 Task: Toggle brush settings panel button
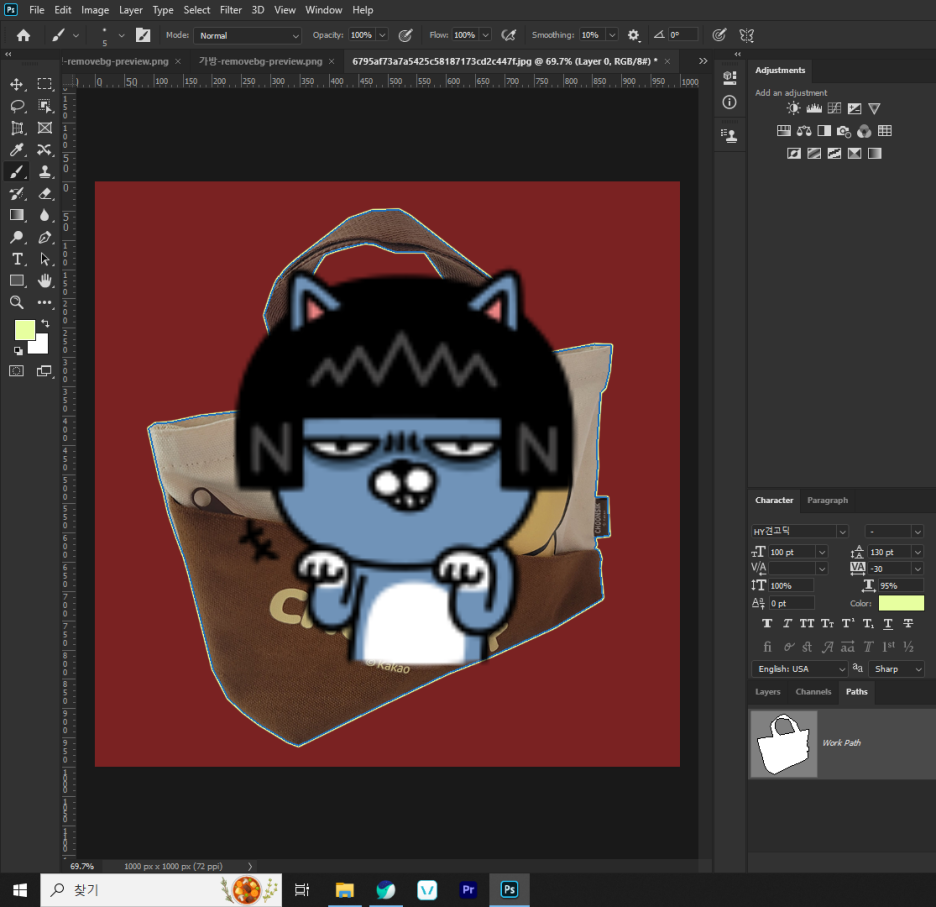point(143,35)
